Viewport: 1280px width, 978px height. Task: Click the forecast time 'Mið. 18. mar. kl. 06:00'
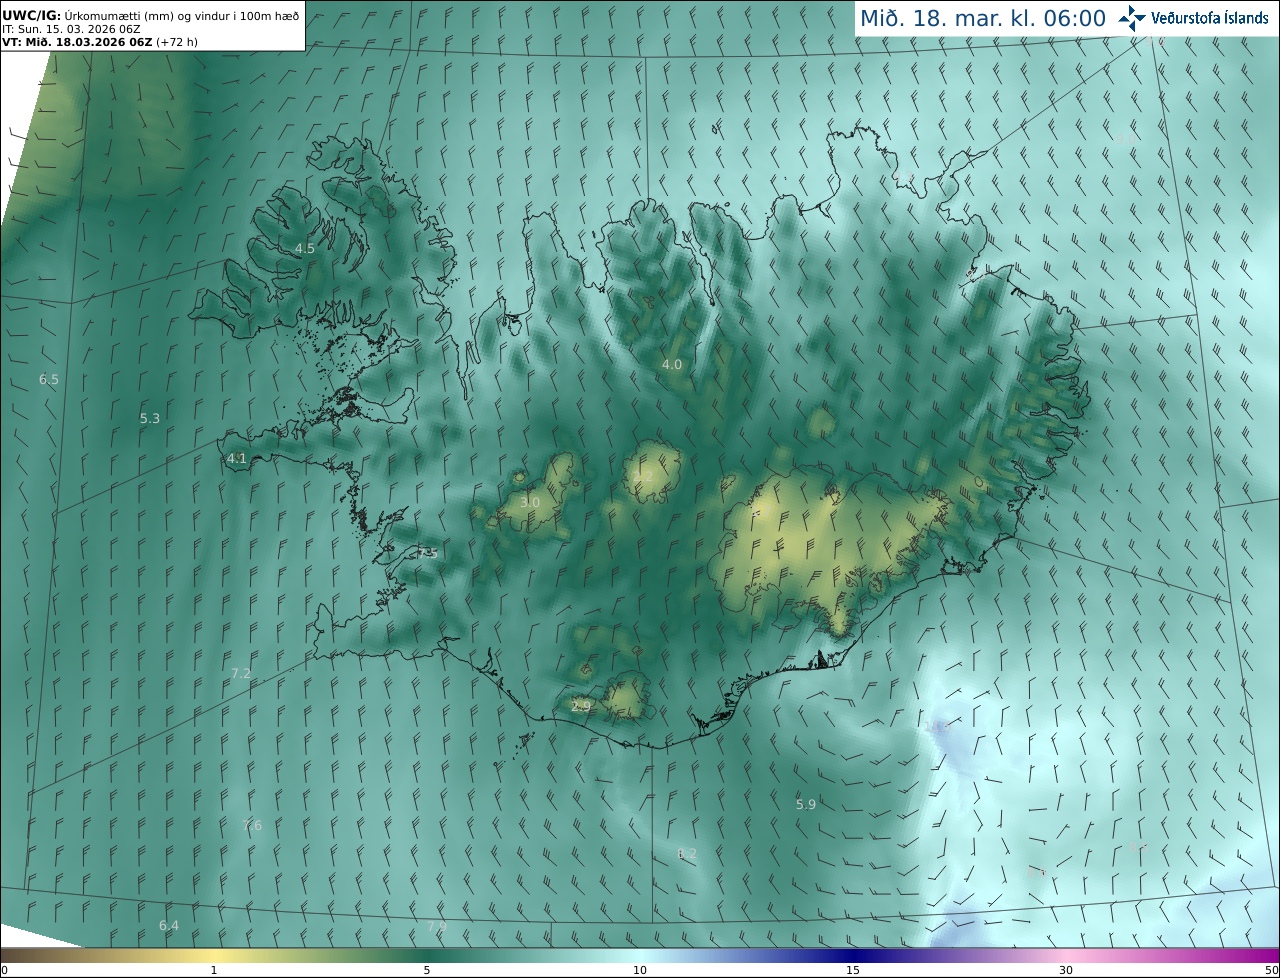pyautogui.click(x=983, y=18)
